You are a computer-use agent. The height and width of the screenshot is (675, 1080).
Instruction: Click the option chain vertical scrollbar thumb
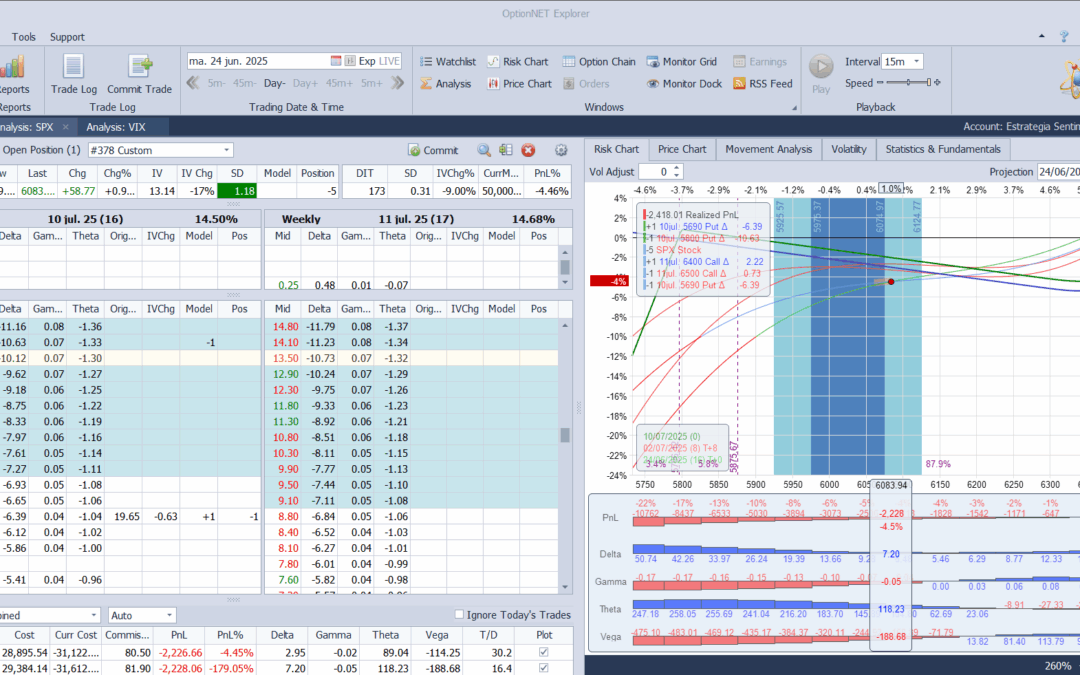(x=565, y=435)
